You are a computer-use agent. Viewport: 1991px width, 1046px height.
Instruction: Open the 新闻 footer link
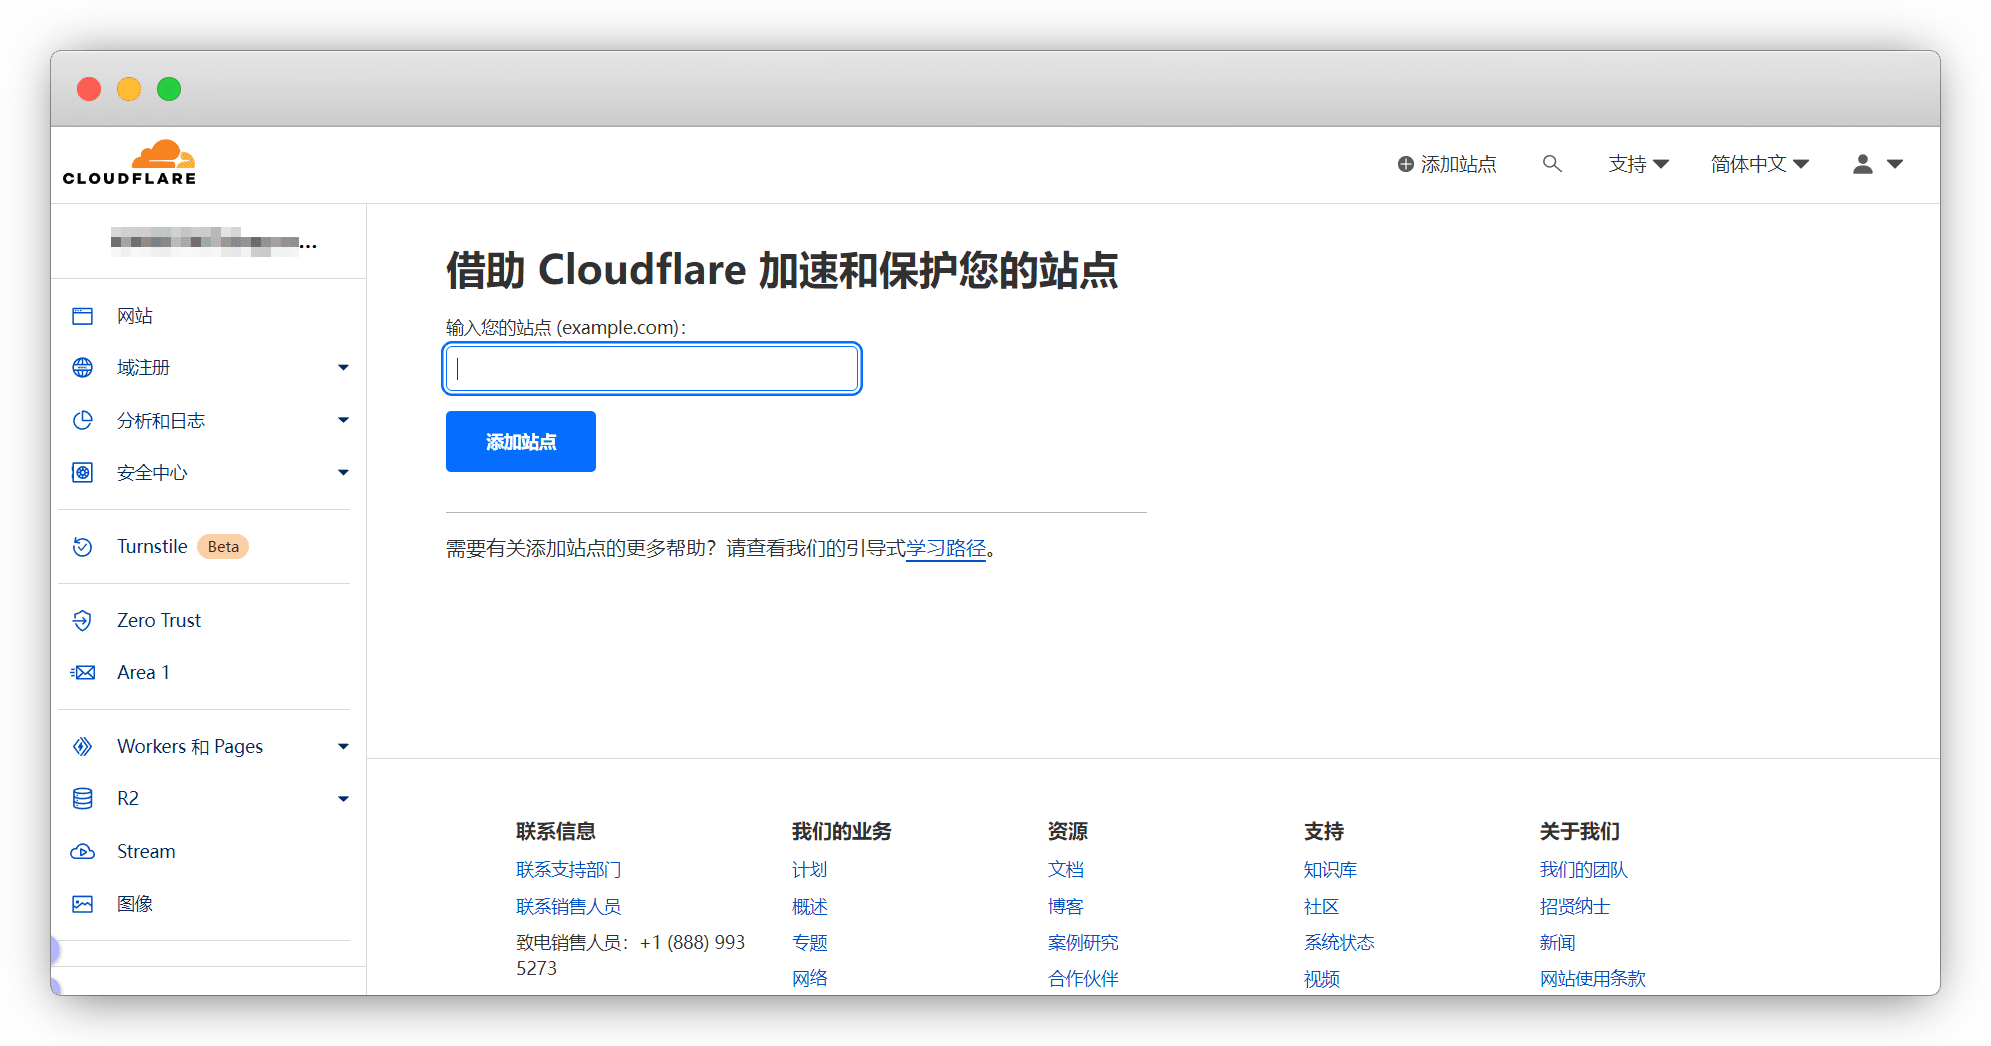[x=1557, y=943]
